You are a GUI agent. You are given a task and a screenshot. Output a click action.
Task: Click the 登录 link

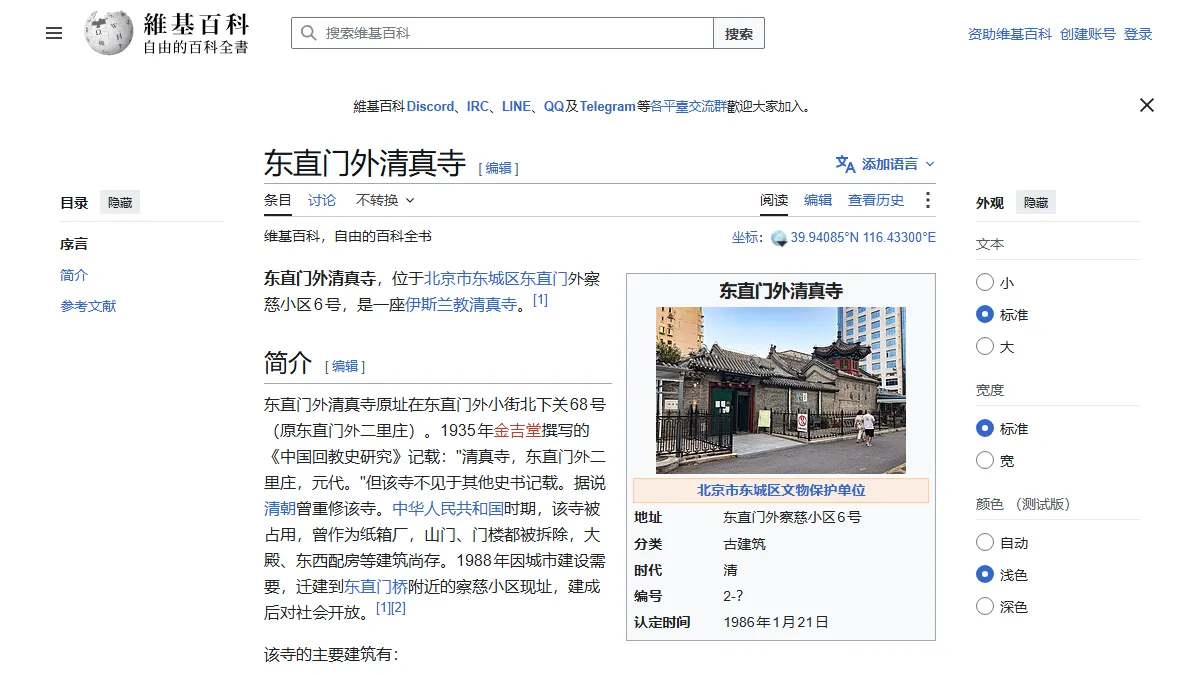click(1138, 34)
